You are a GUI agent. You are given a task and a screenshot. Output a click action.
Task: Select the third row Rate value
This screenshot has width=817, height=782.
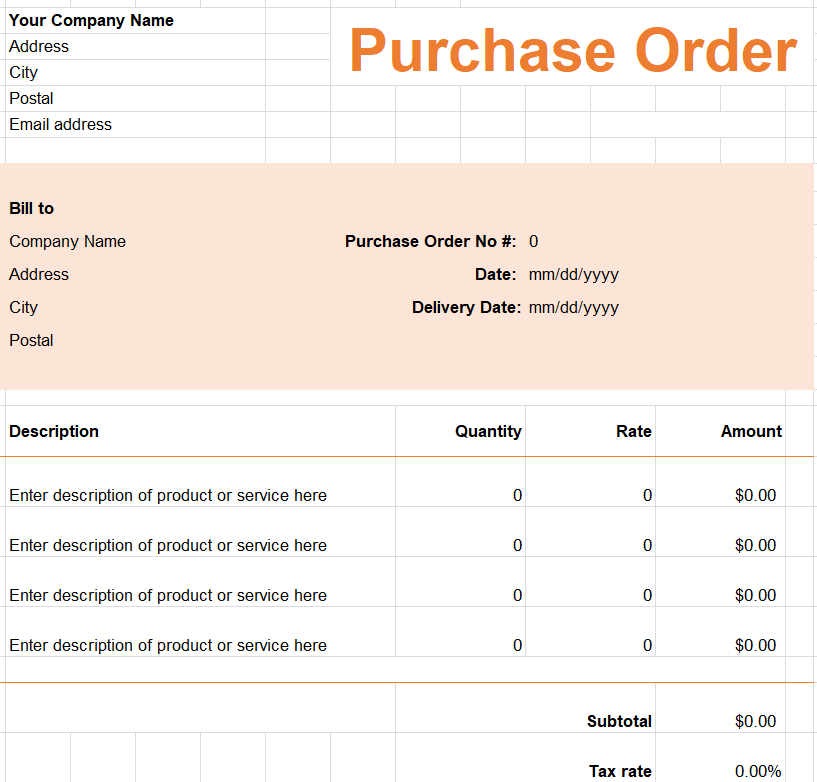(x=648, y=595)
